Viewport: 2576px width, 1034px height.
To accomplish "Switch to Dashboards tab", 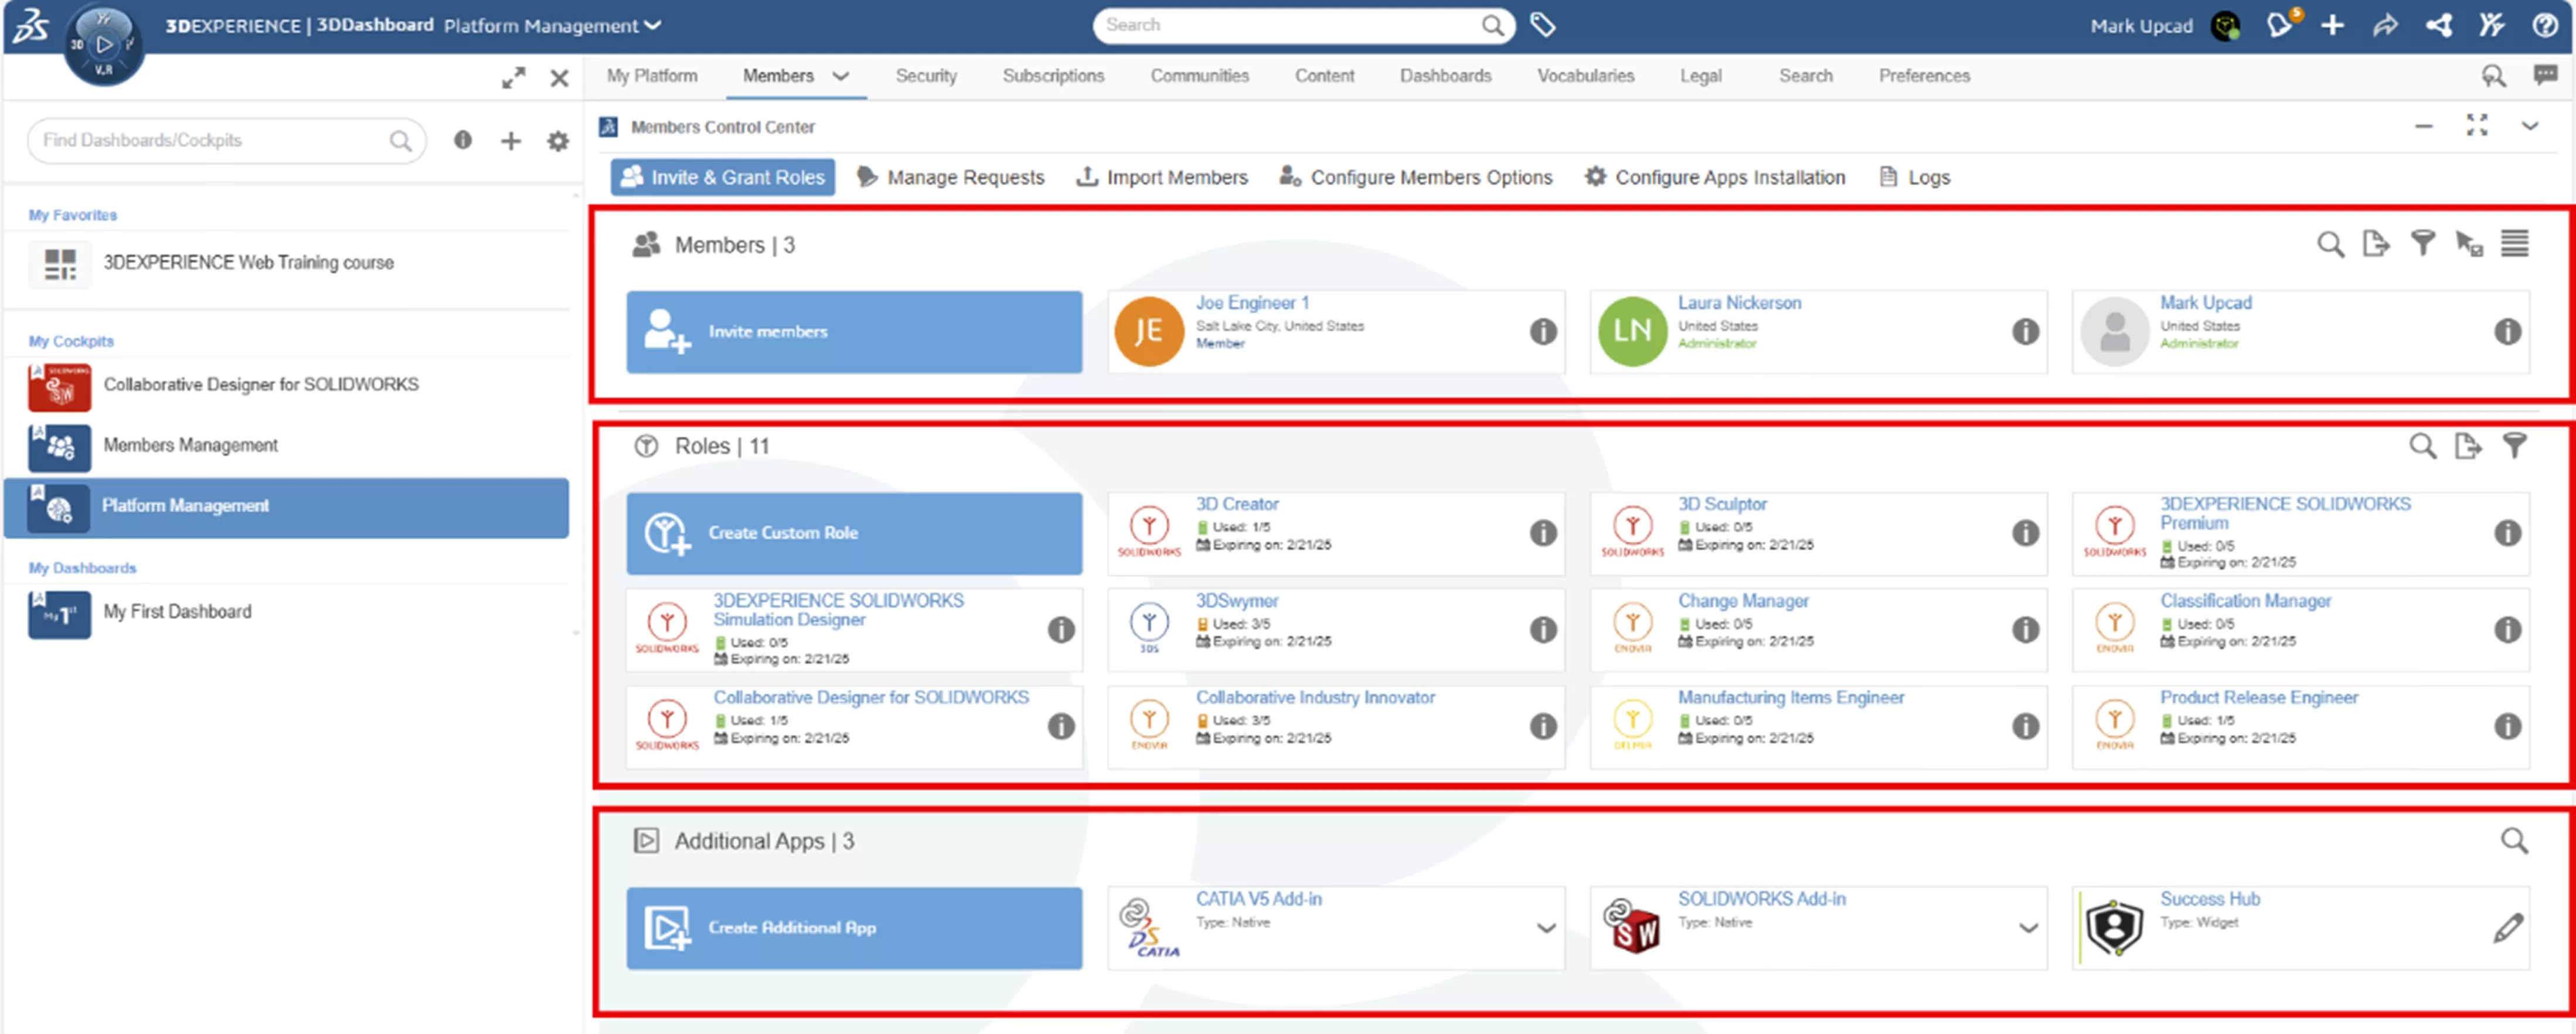I will (x=1445, y=76).
